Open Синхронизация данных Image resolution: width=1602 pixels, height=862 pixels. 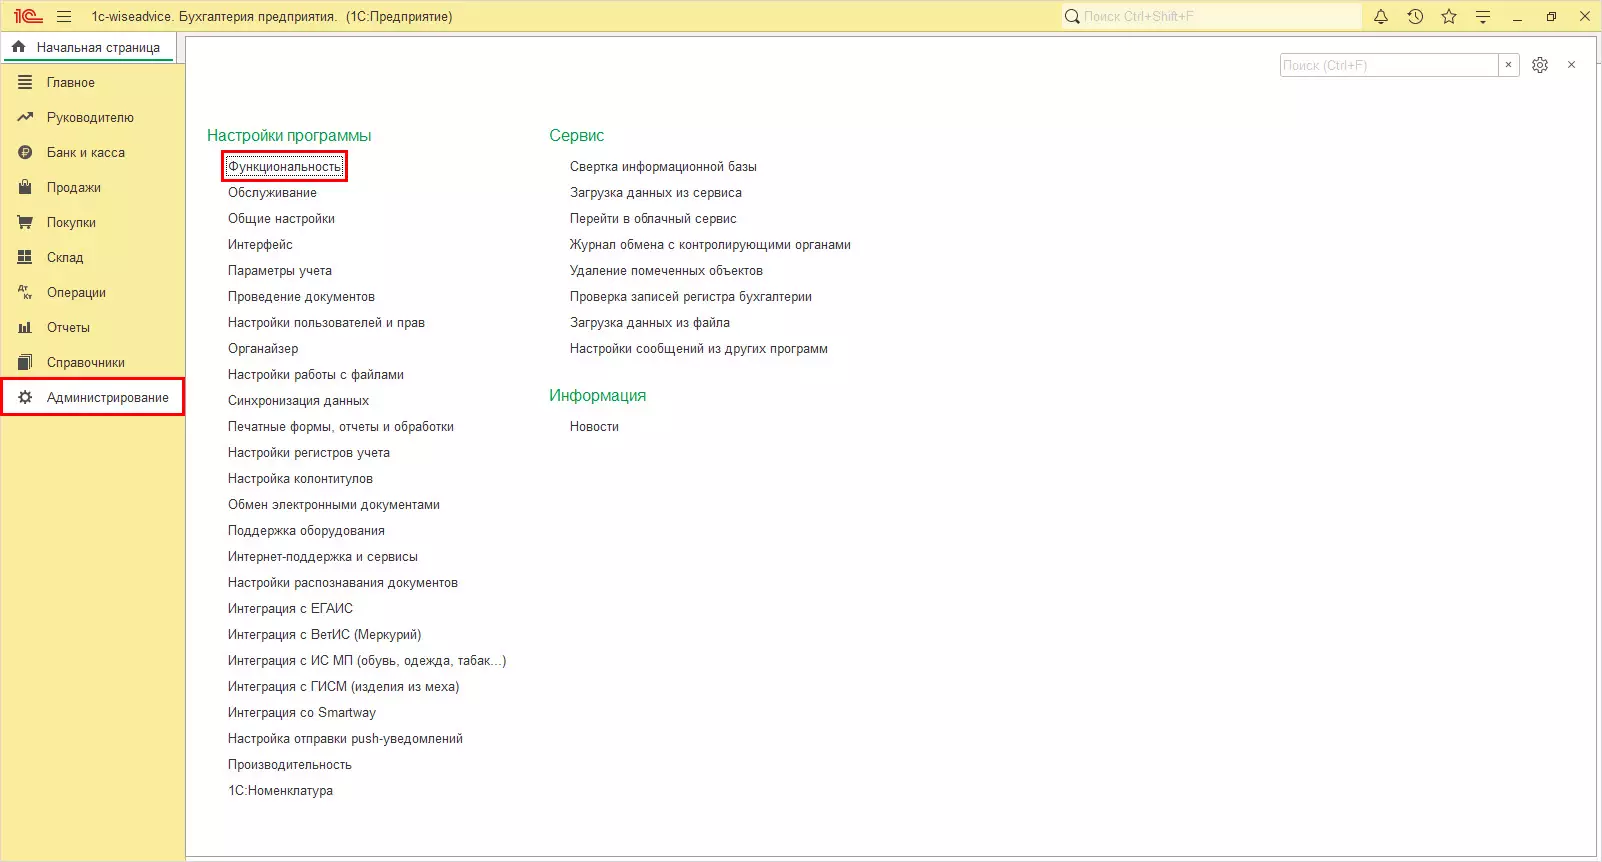(x=298, y=400)
